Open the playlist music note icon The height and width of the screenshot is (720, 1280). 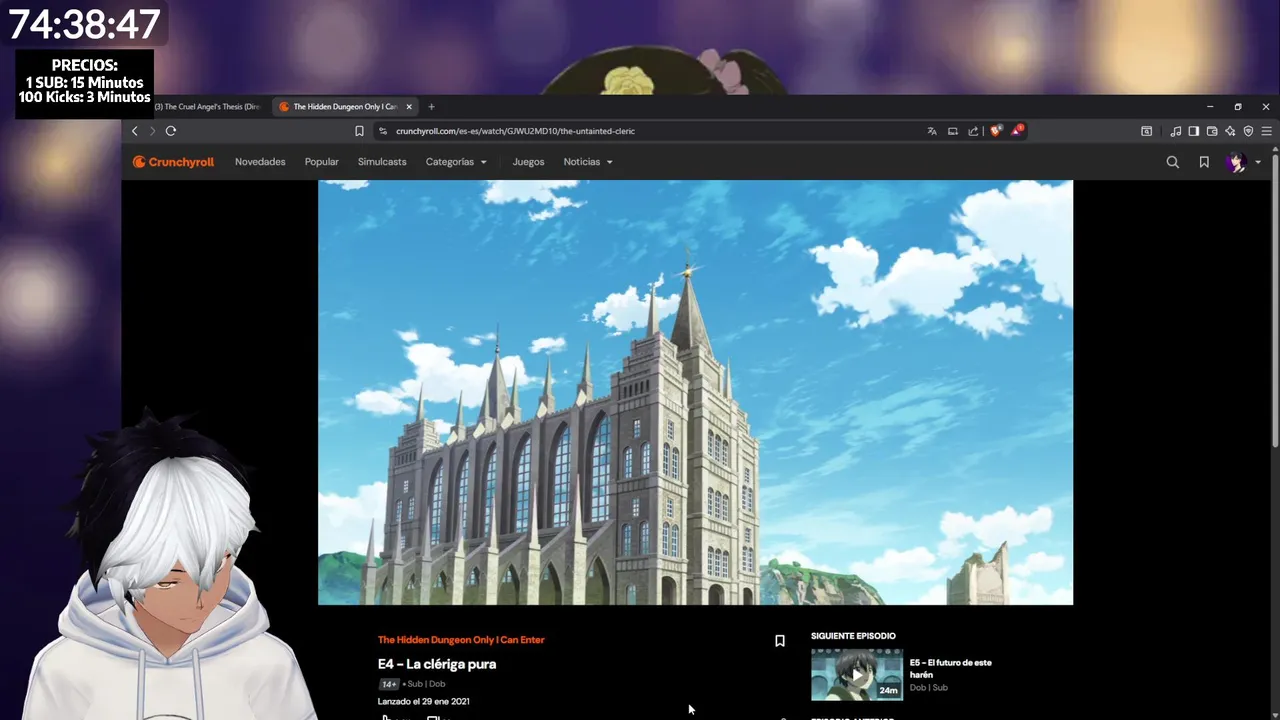coord(1176,131)
